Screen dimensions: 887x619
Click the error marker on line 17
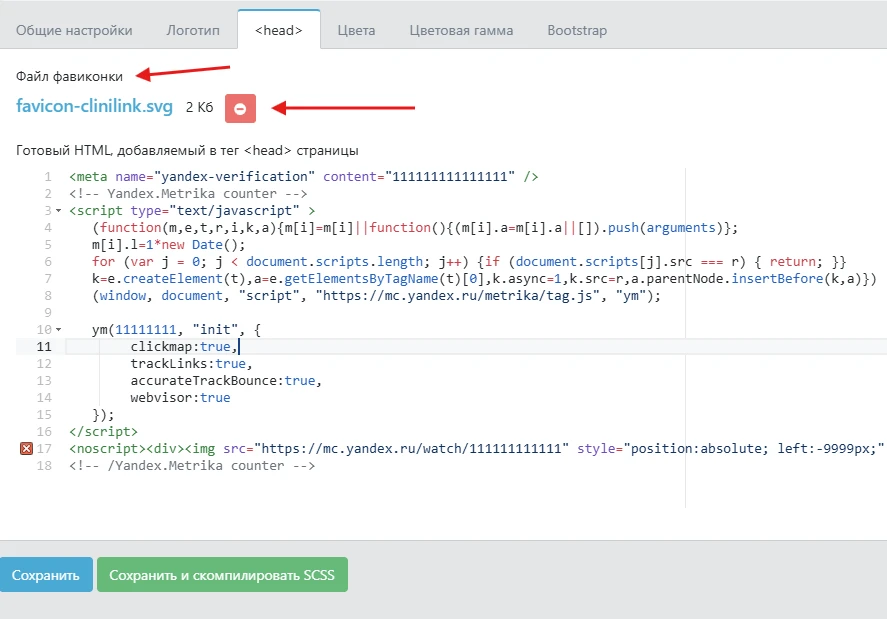tap(26, 449)
